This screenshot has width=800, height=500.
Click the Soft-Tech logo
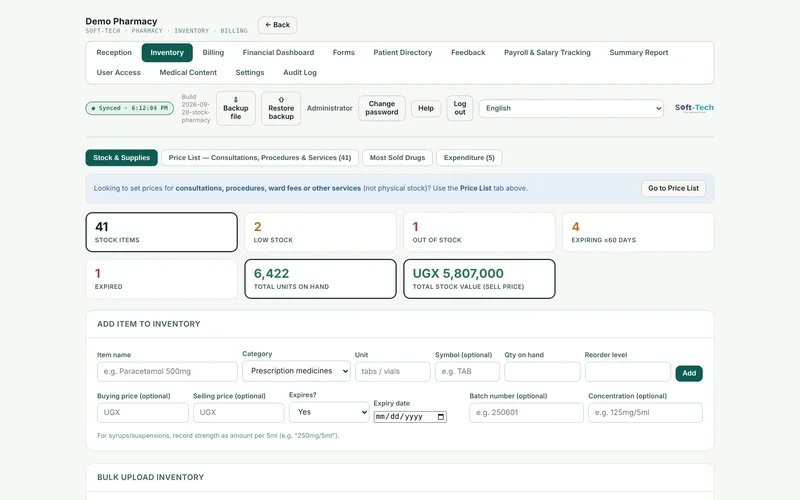pos(694,108)
